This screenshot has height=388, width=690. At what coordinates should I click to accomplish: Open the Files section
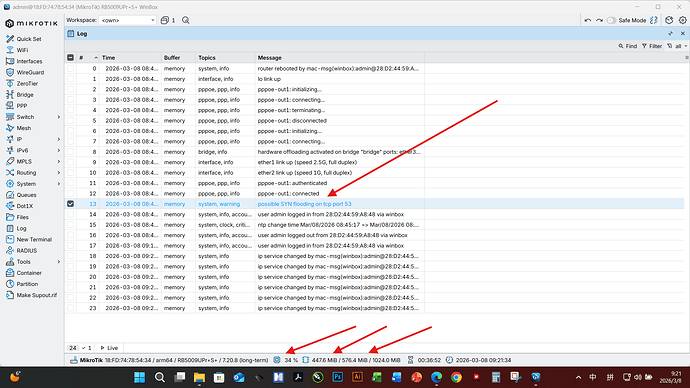point(18,217)
